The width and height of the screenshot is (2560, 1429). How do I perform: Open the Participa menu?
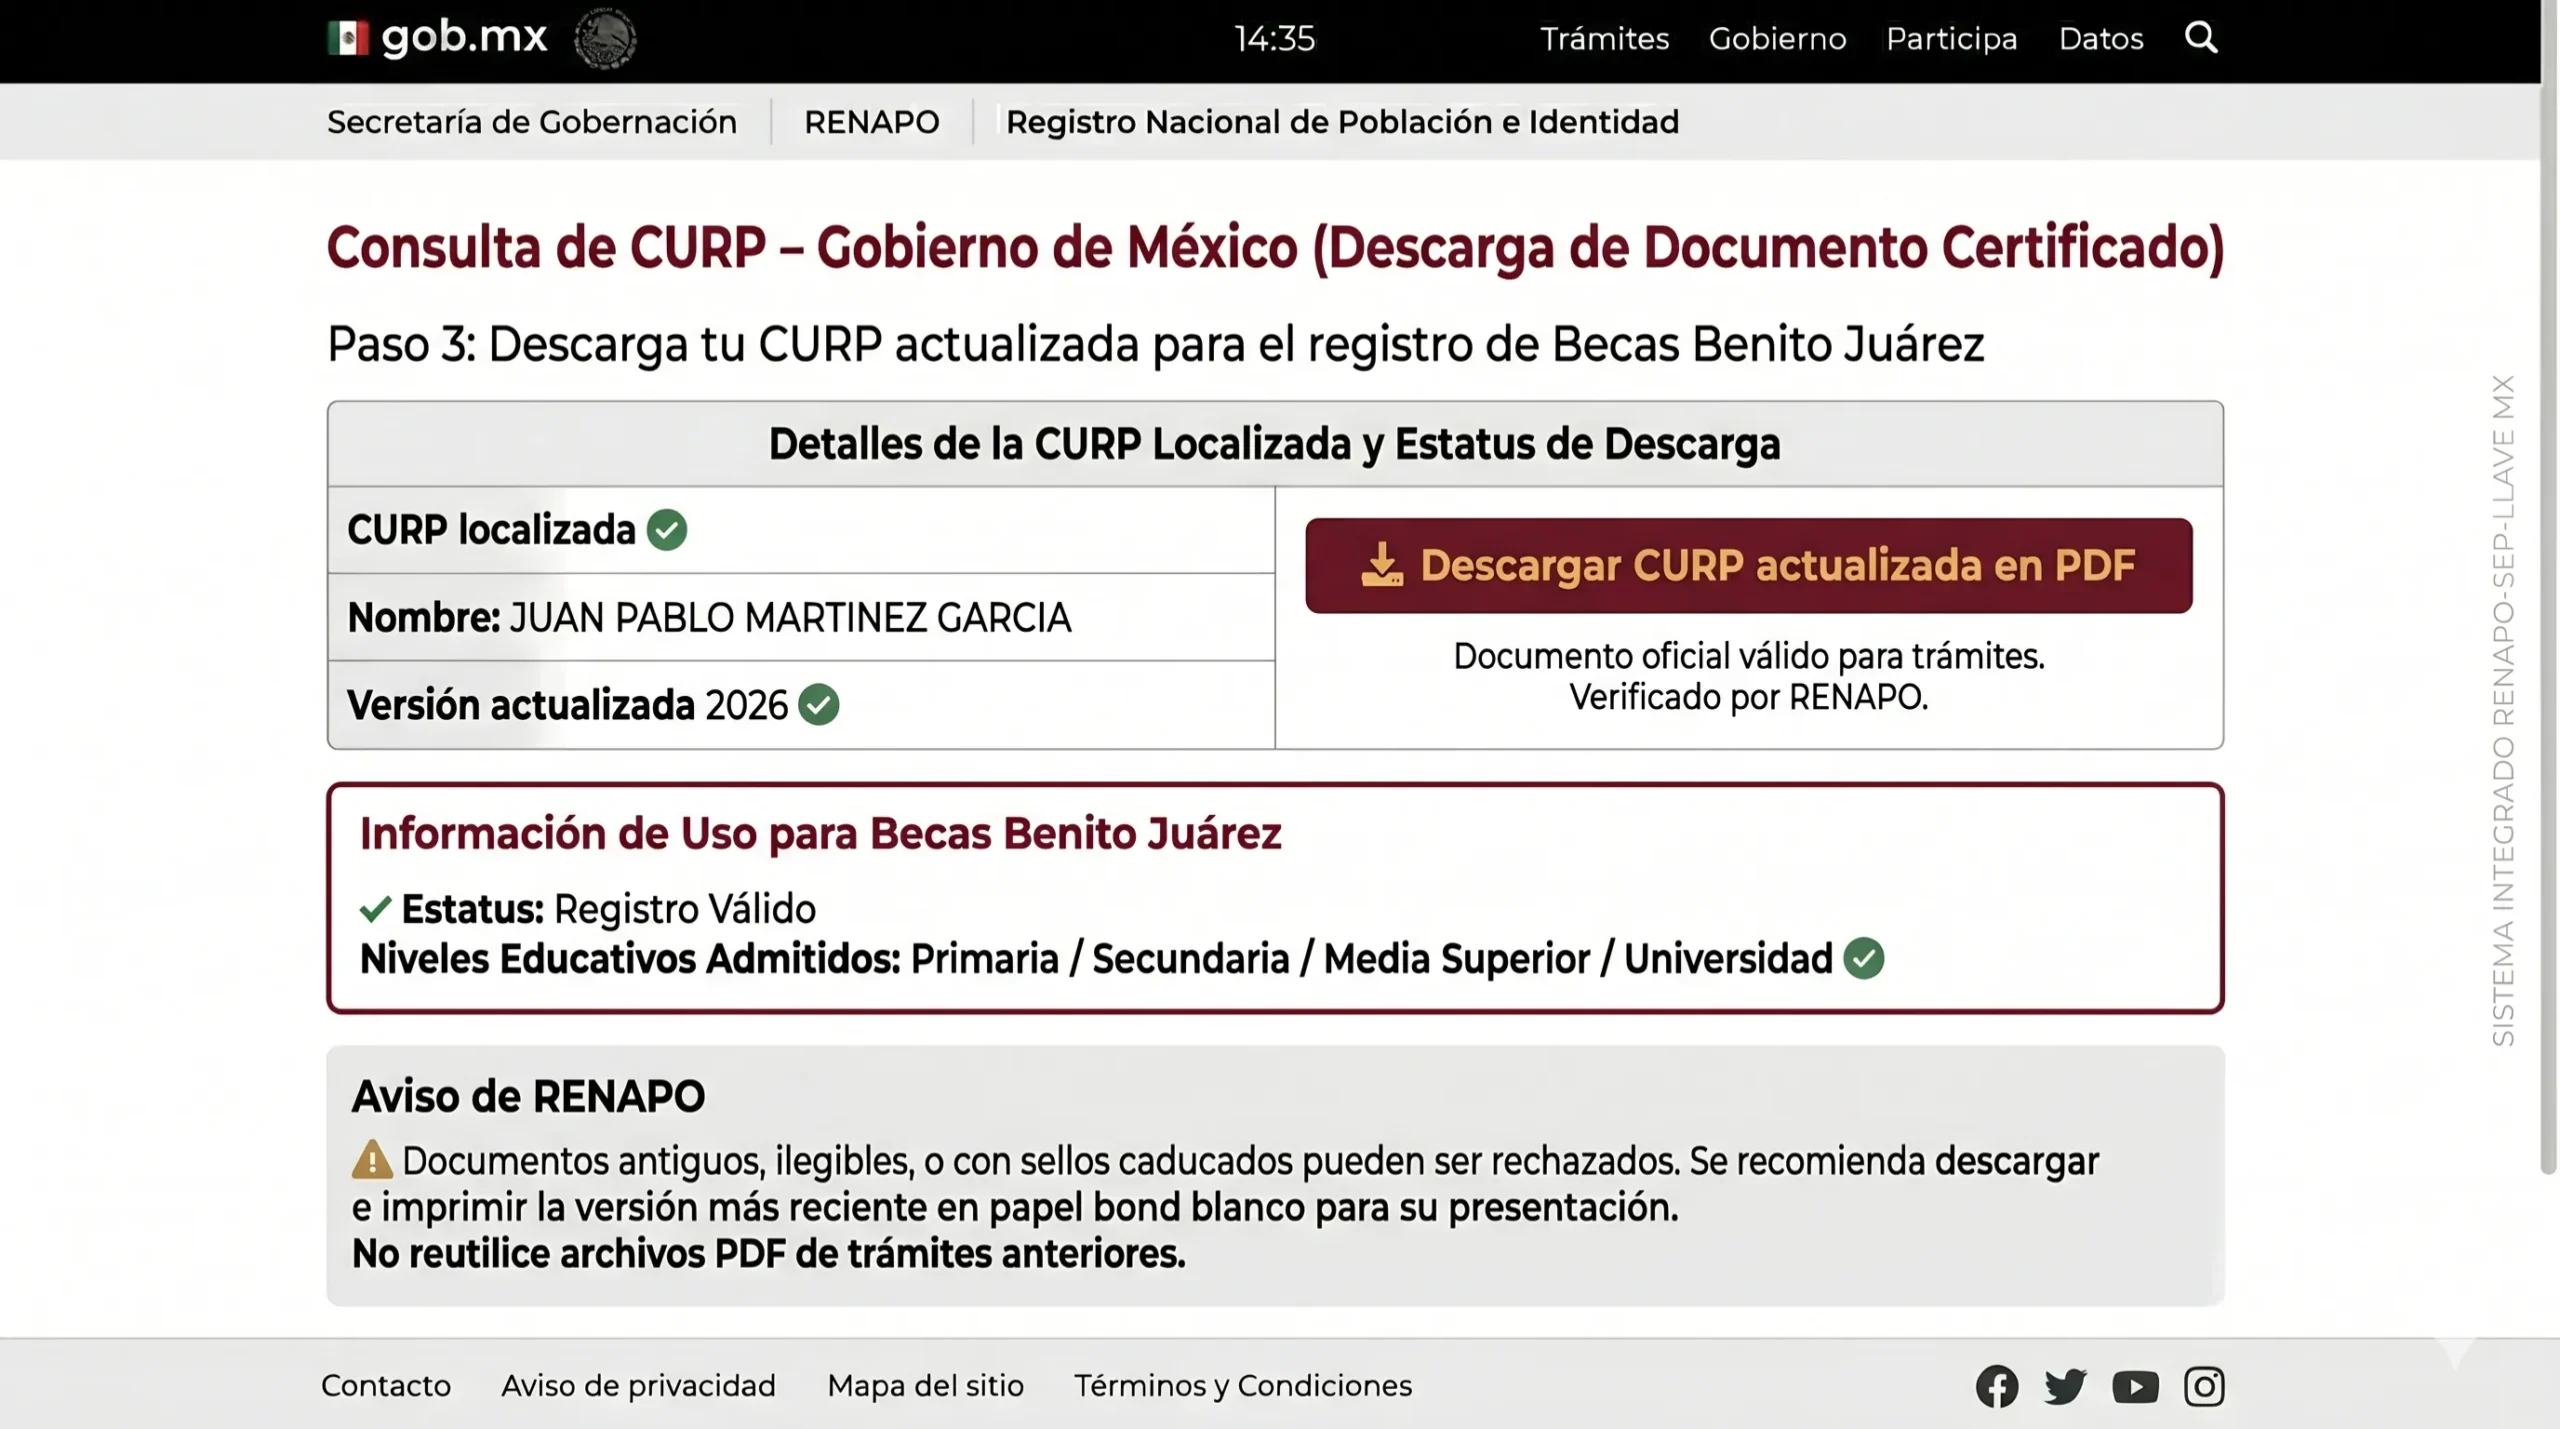pos(1951,39)
